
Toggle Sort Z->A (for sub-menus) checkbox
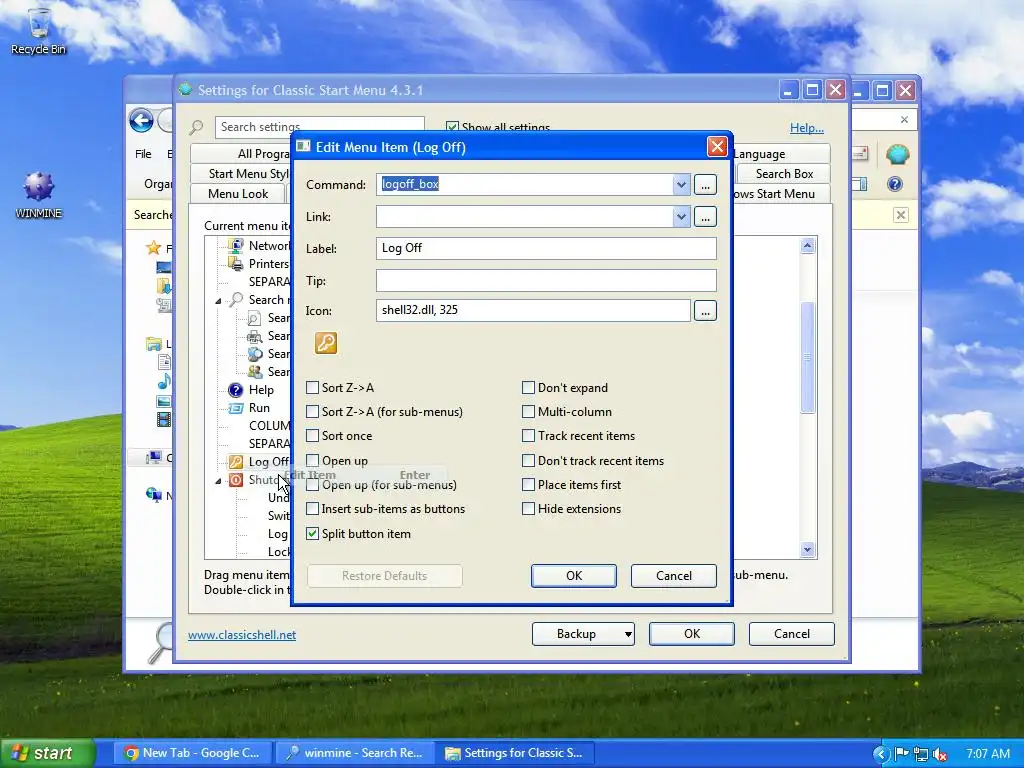(312, 412)
